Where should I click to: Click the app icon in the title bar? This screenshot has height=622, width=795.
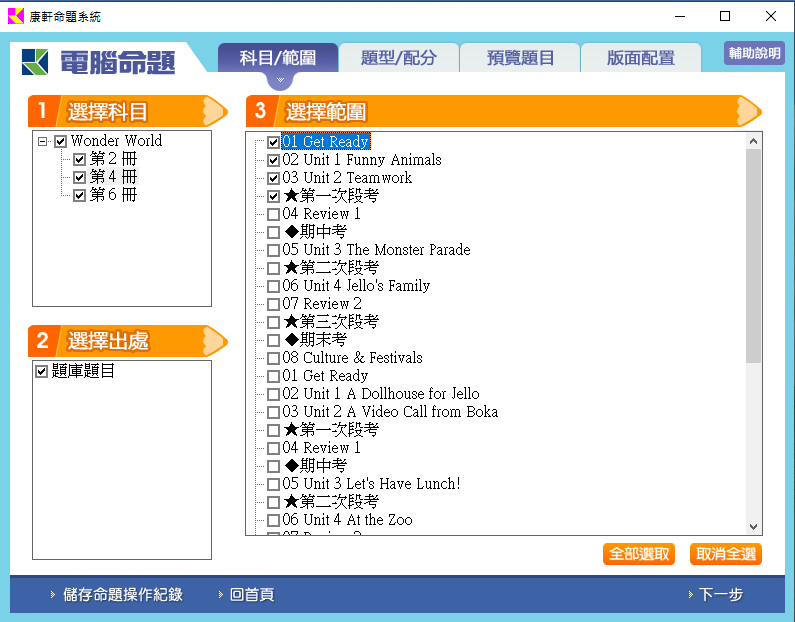point(15,16)
